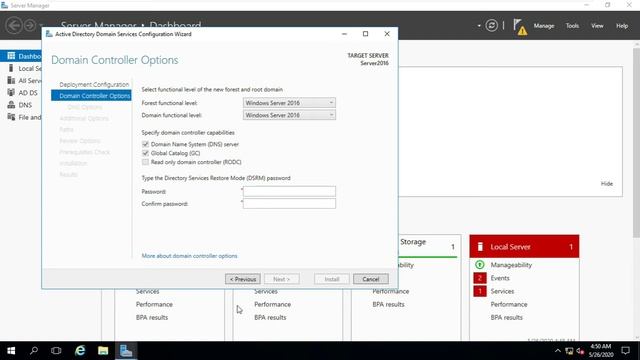Click Server Manager taskbar icon

[x=126, y=351]
